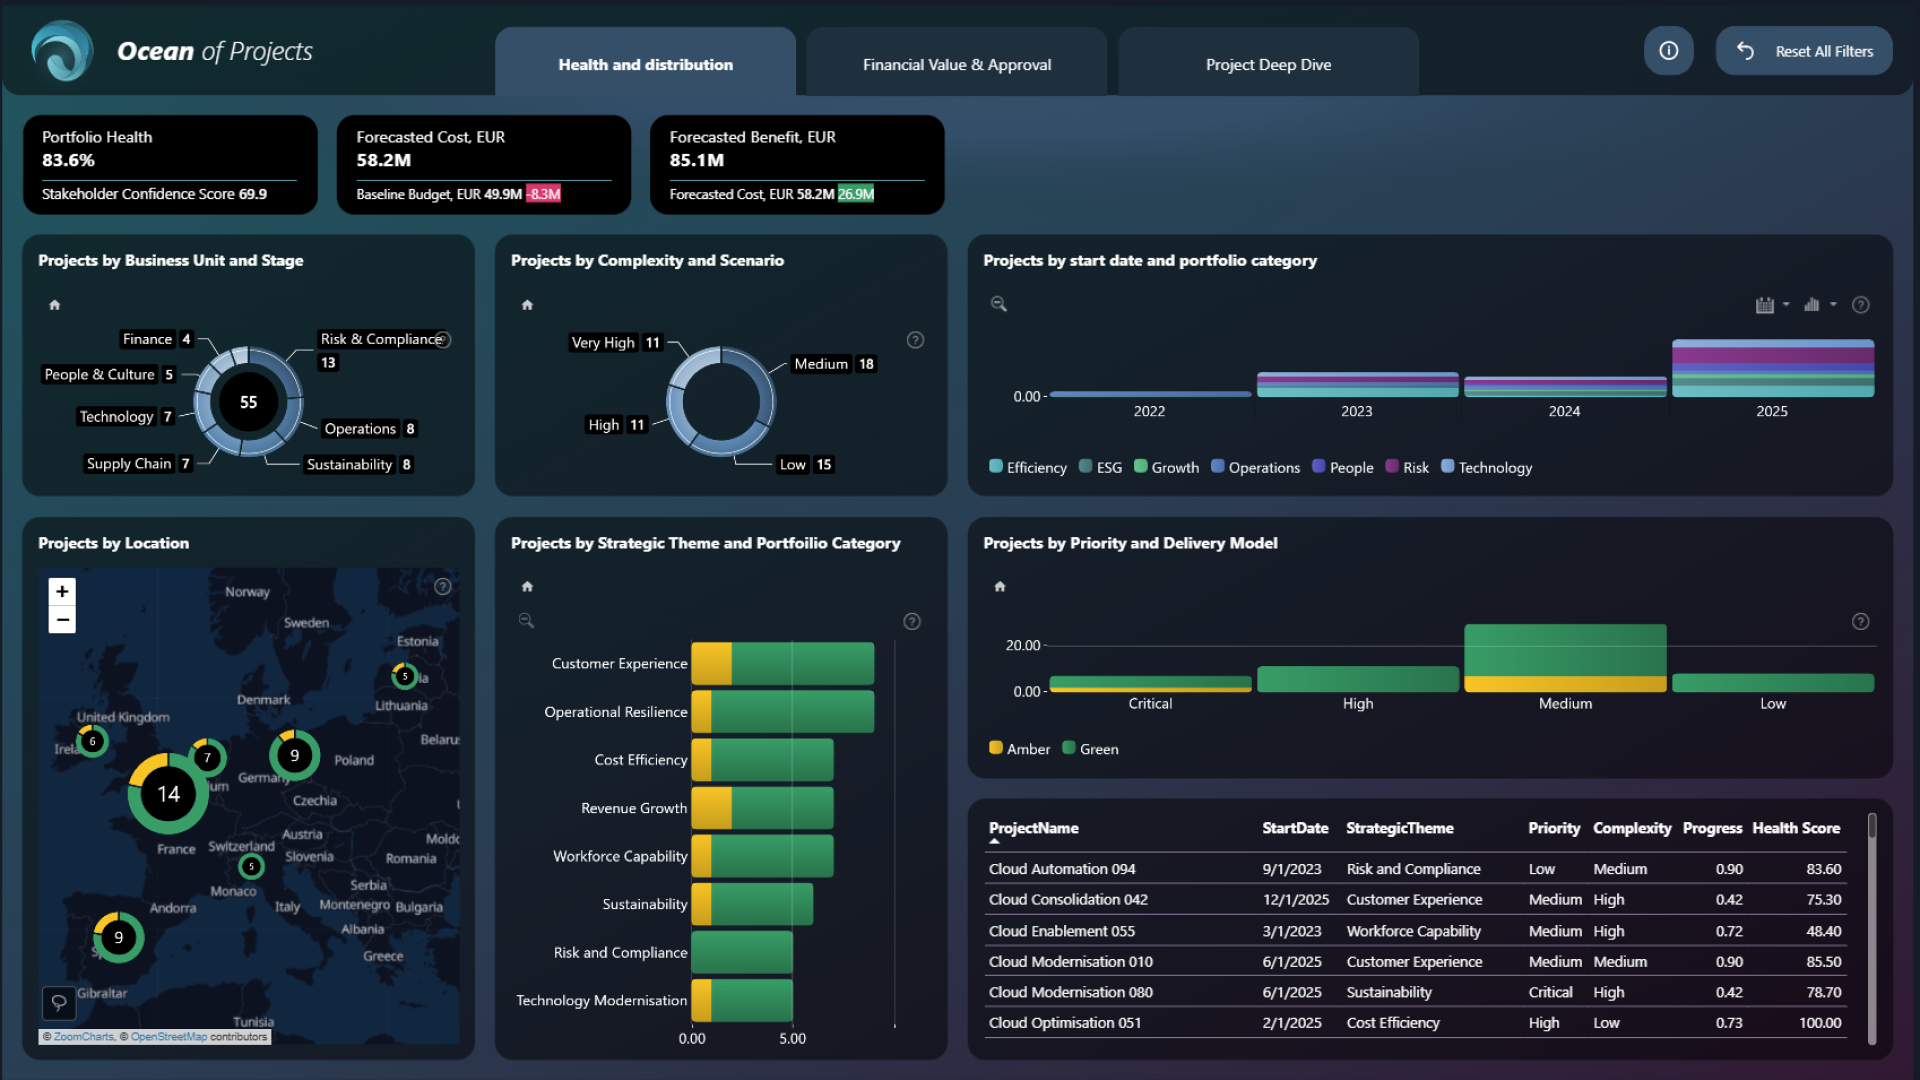Open help icon in Complexity and Scenario chart
The height and width of the screenshot is (1080, 1920).
[x=915, y=340]
